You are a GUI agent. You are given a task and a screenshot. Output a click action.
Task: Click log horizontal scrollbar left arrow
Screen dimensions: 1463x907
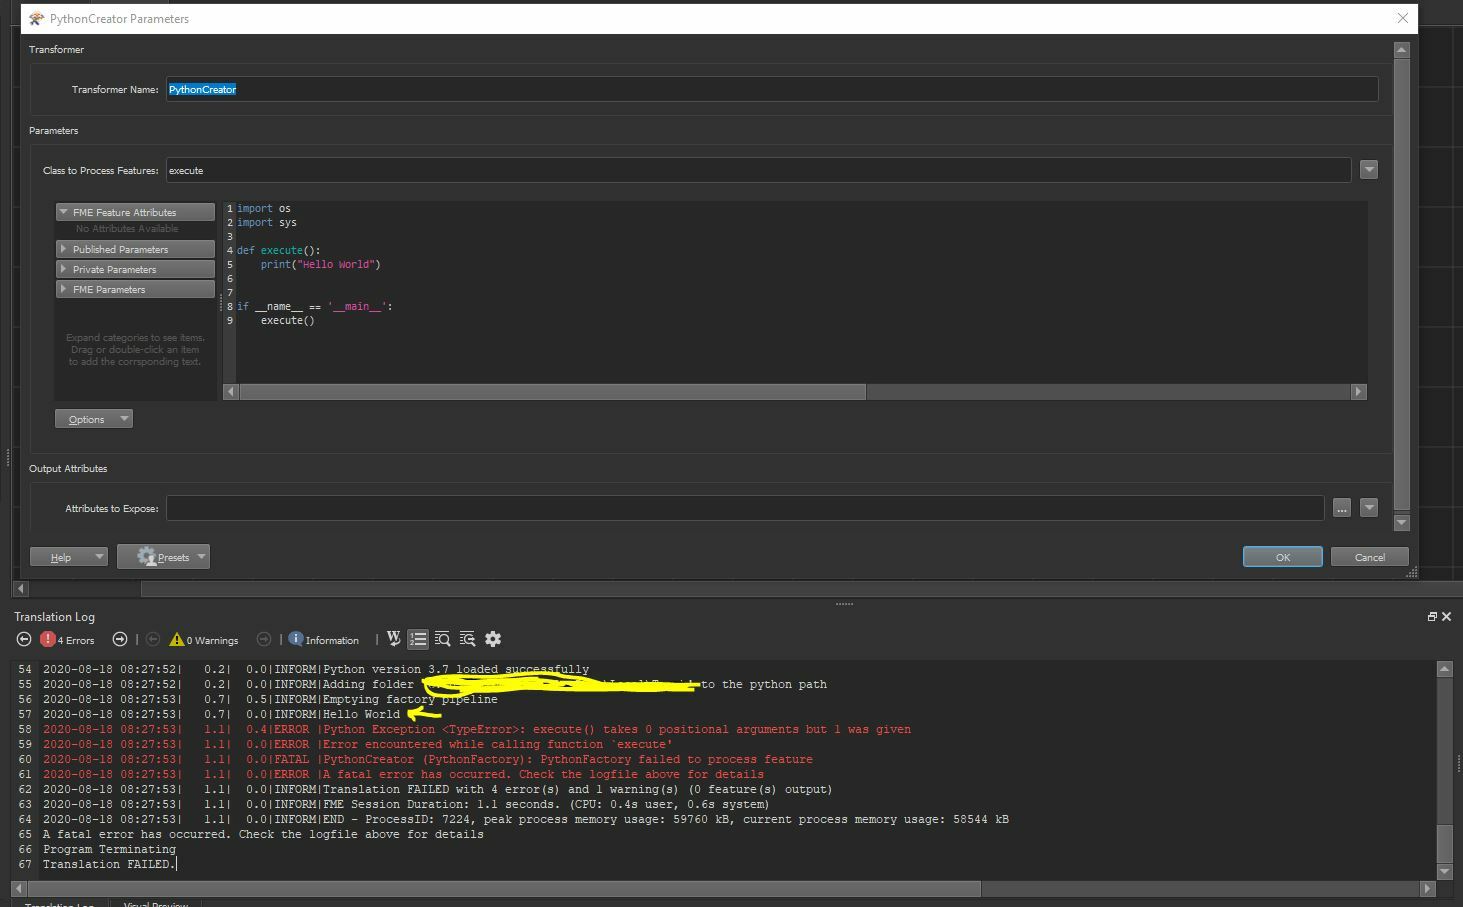point(20,888)
